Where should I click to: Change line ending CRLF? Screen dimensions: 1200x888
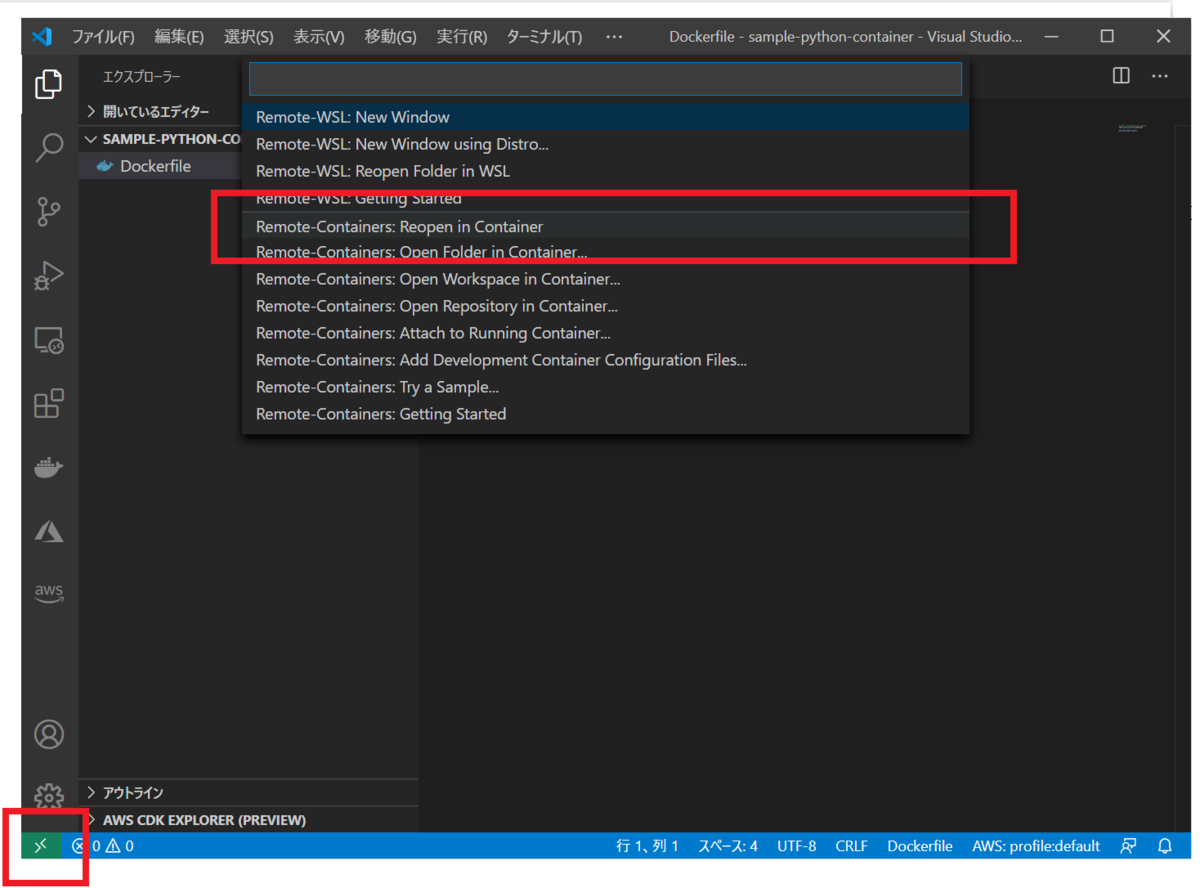(851, 846)
